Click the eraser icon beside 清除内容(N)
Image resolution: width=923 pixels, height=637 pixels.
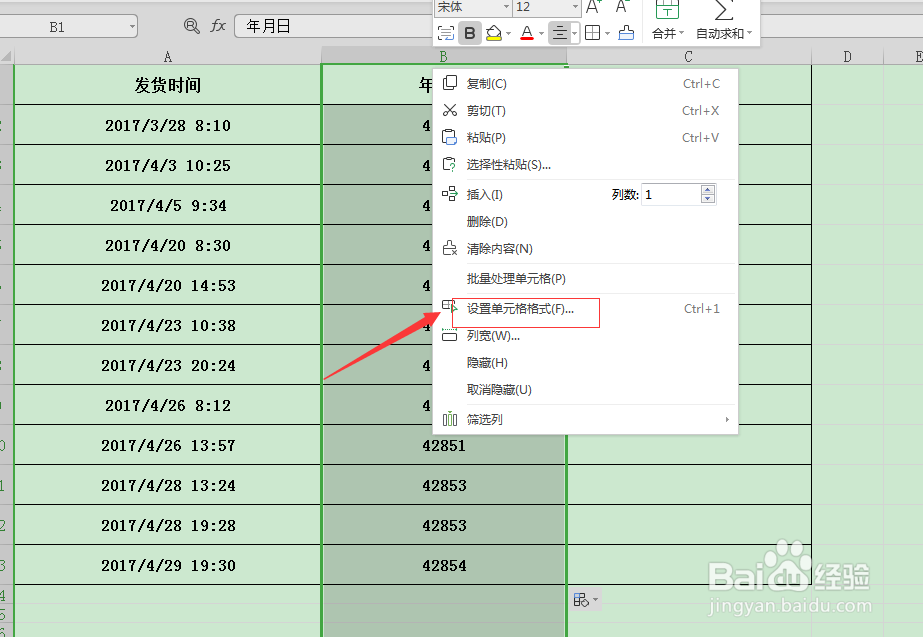click(x=450, y=248)
